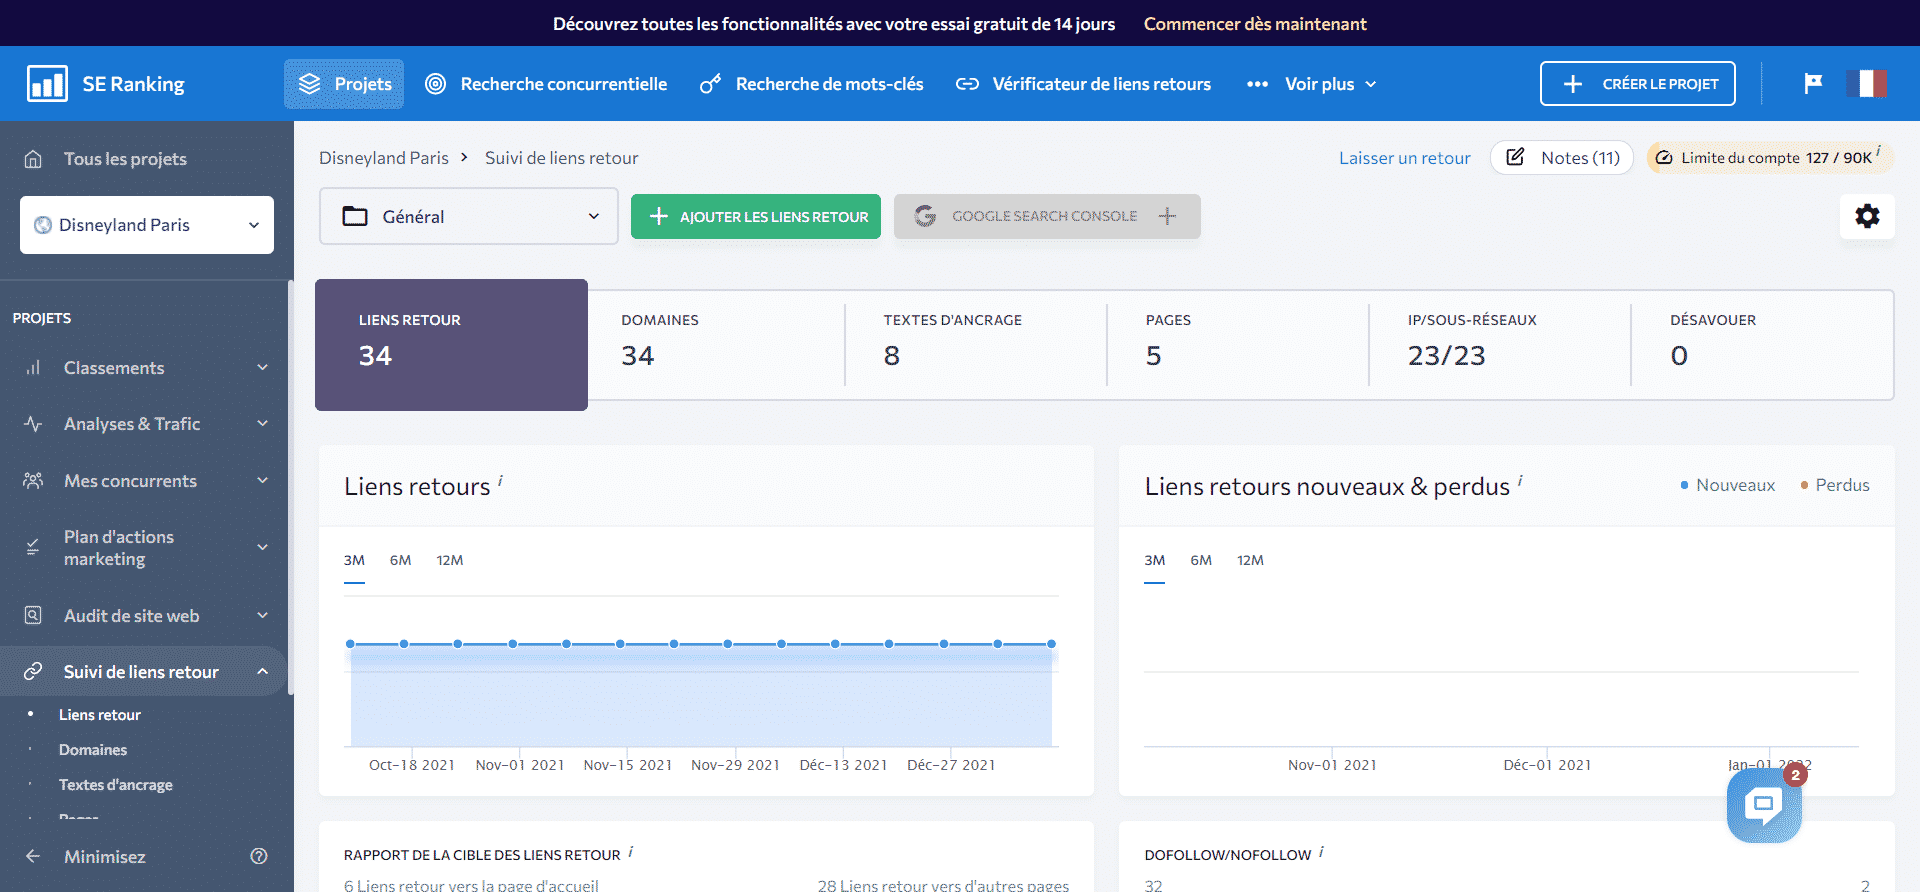Click the Laisser un retour link

coord(1404,158)
